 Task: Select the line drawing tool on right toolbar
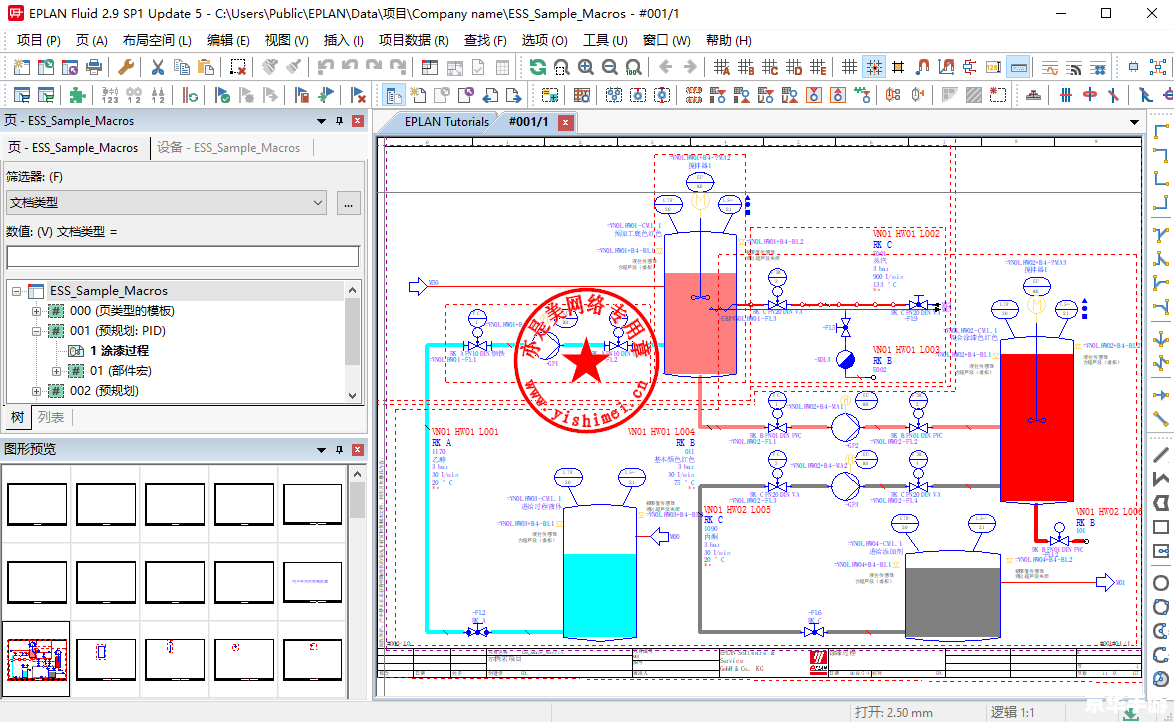pos(1161,455)
